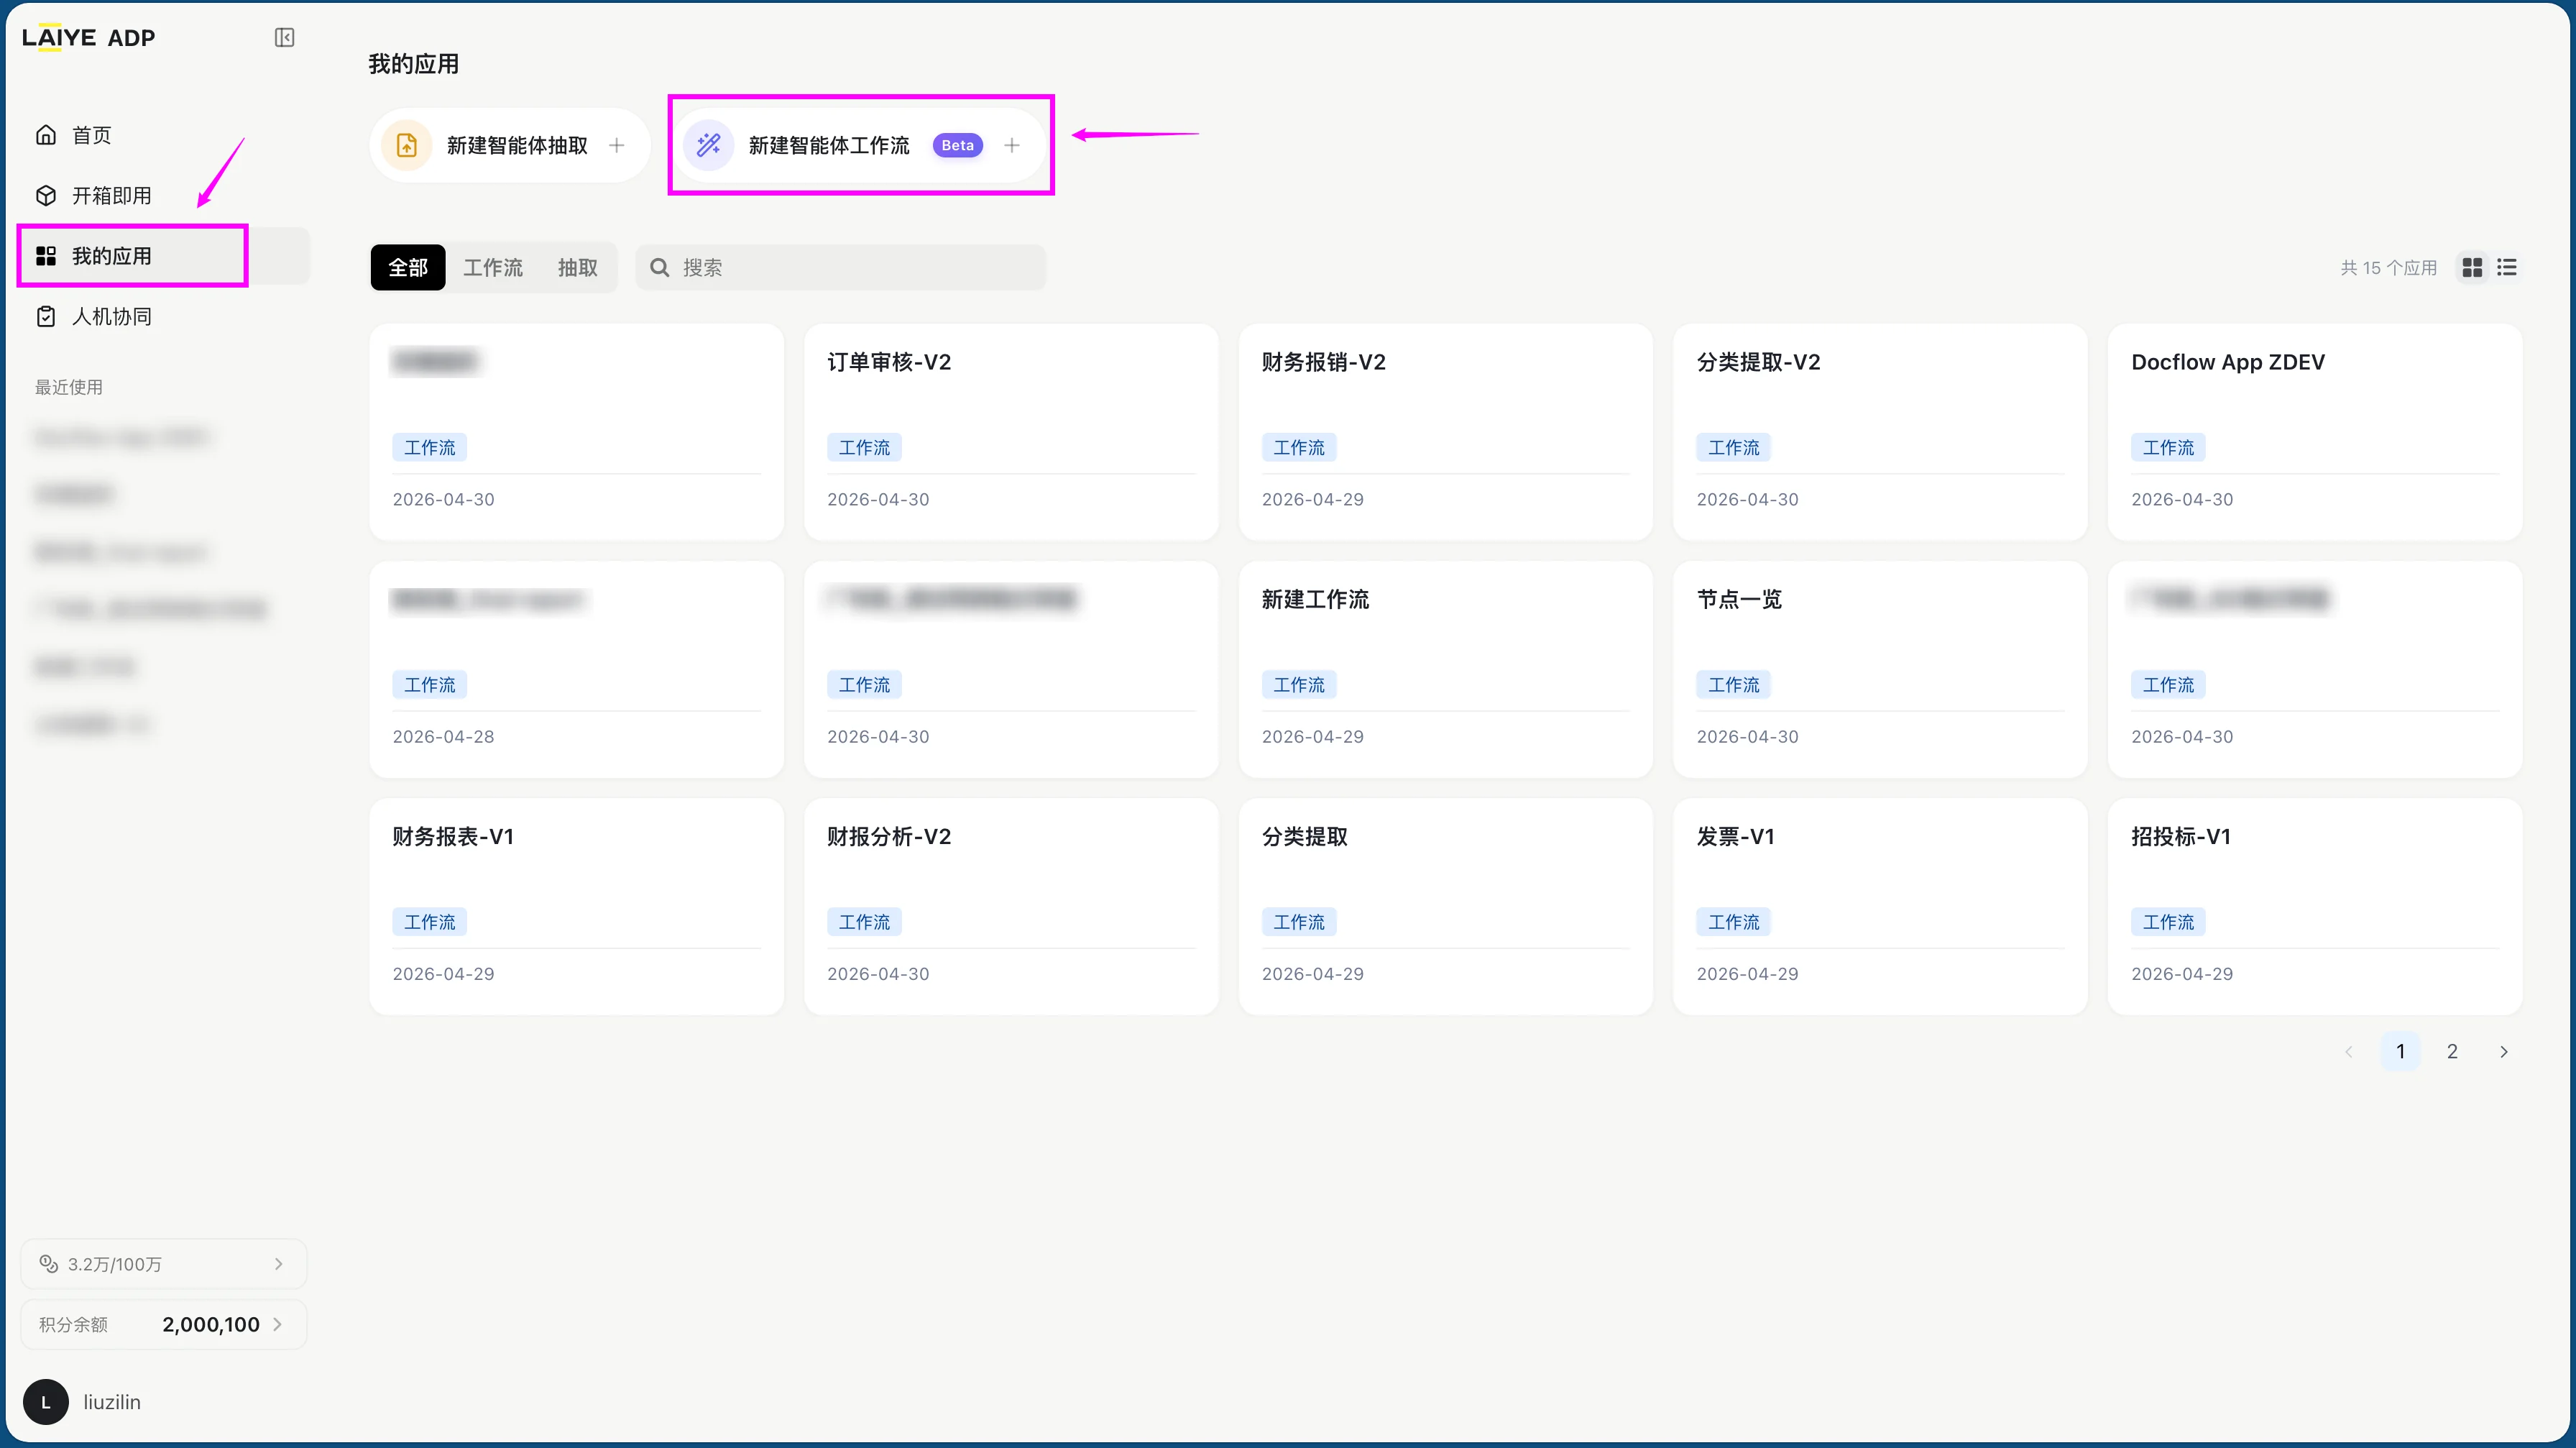Collapse the sidebar with the panel icon
Image resolution: width=2576 pixels, height=1448 pixels.
click(284, 38)
